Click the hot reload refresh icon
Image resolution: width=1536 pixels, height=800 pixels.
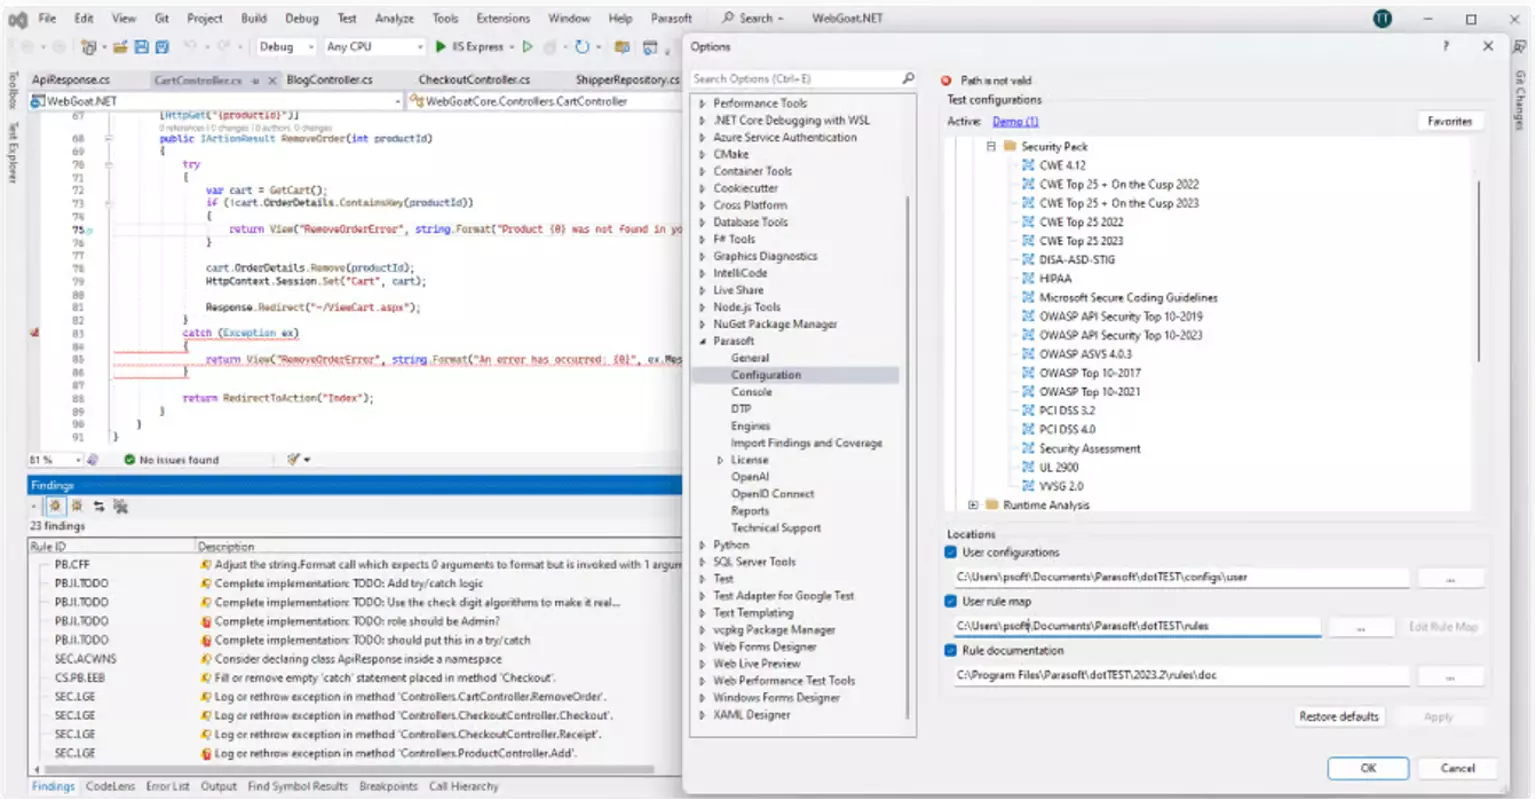(582, 47)
